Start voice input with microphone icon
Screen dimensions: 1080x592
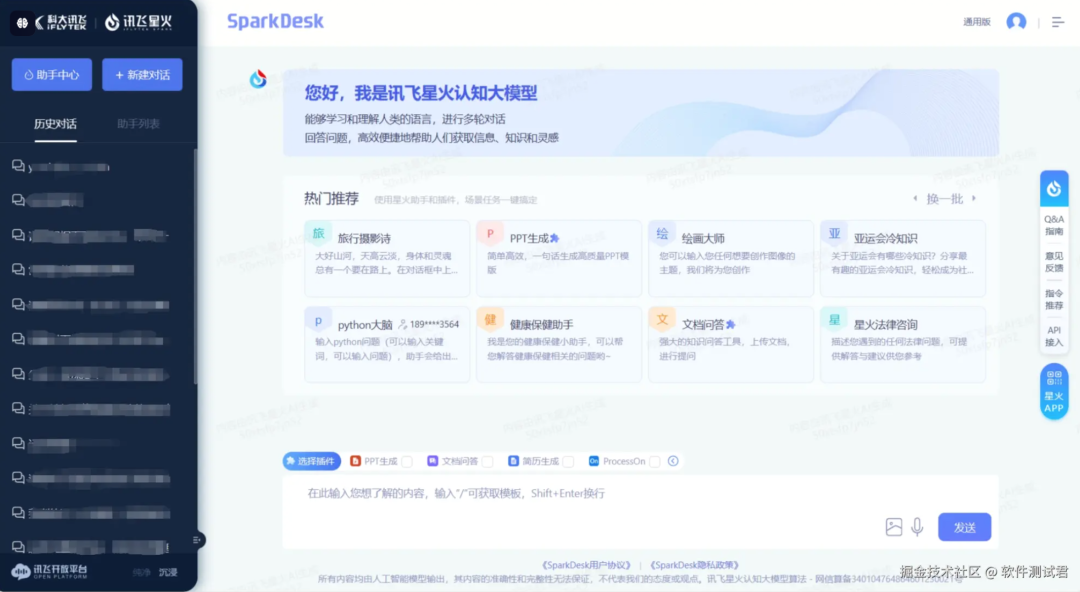click(917, 527)
